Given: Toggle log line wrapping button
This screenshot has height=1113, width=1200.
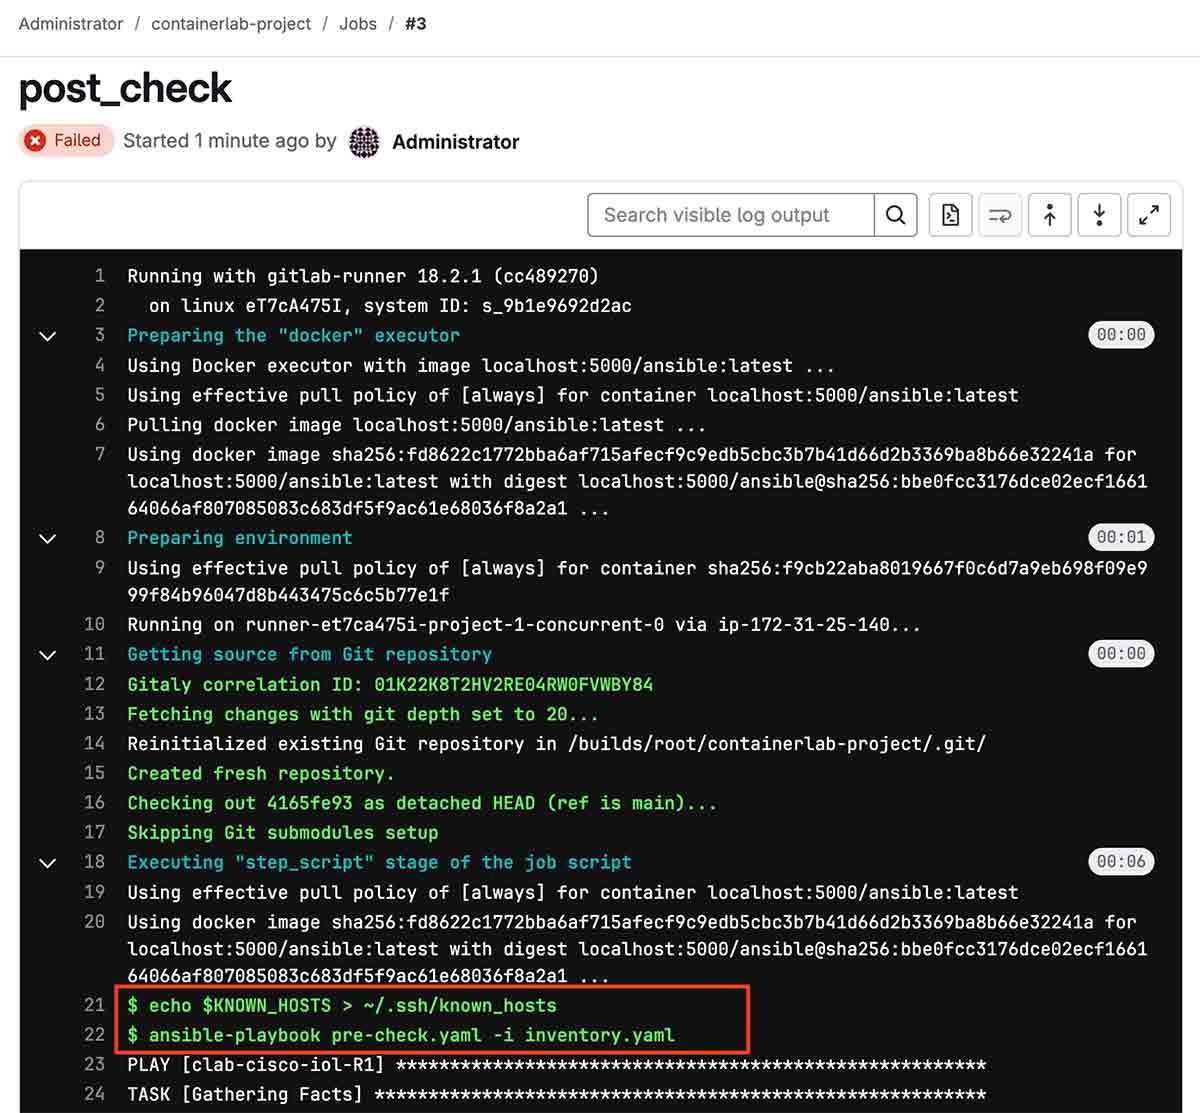Looking at the screenshot, I should pos(999,215).
